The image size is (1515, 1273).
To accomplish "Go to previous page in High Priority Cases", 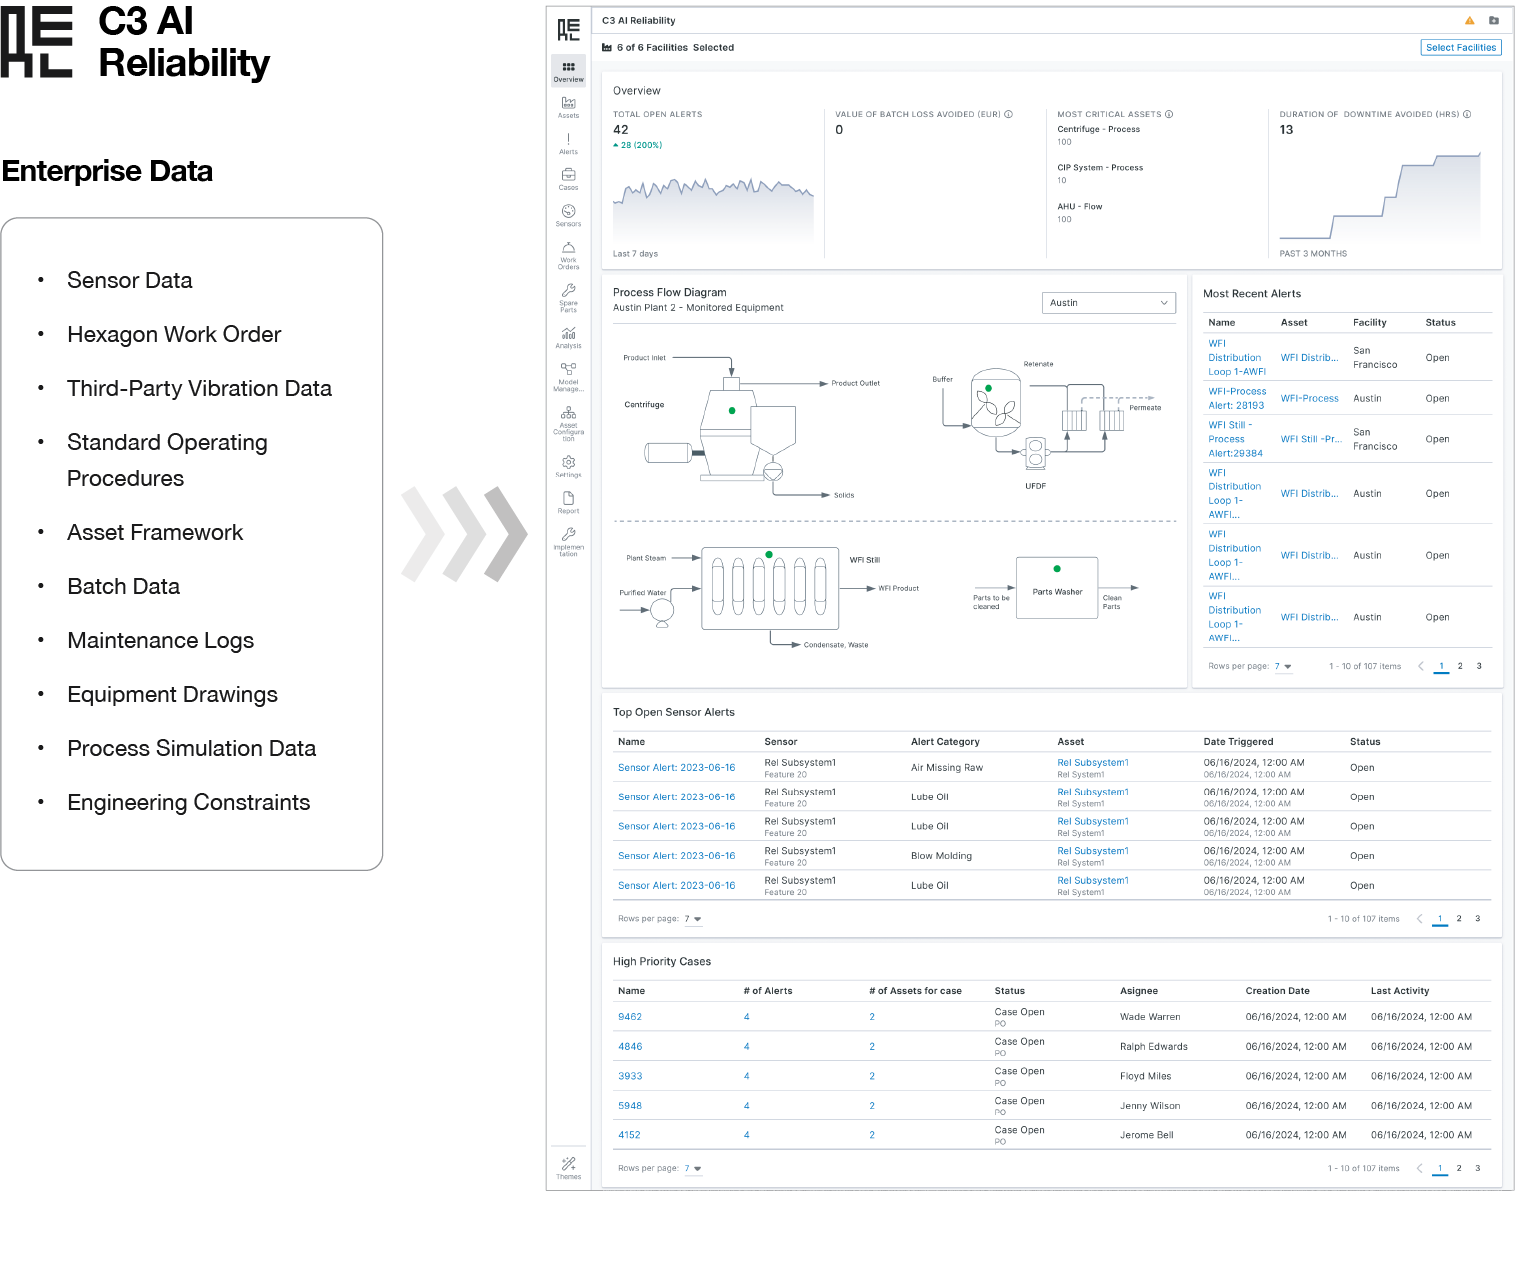I will (1420, 1168).
